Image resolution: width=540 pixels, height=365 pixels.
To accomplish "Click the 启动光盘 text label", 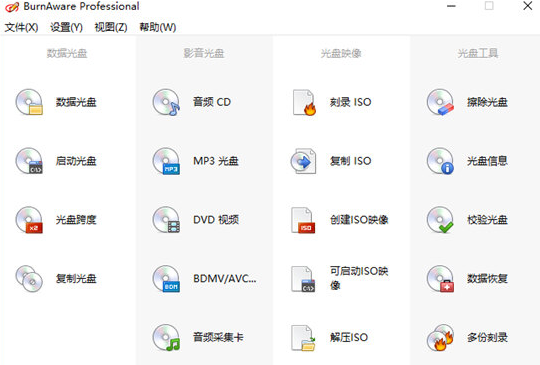I will [x=76, y=161].
